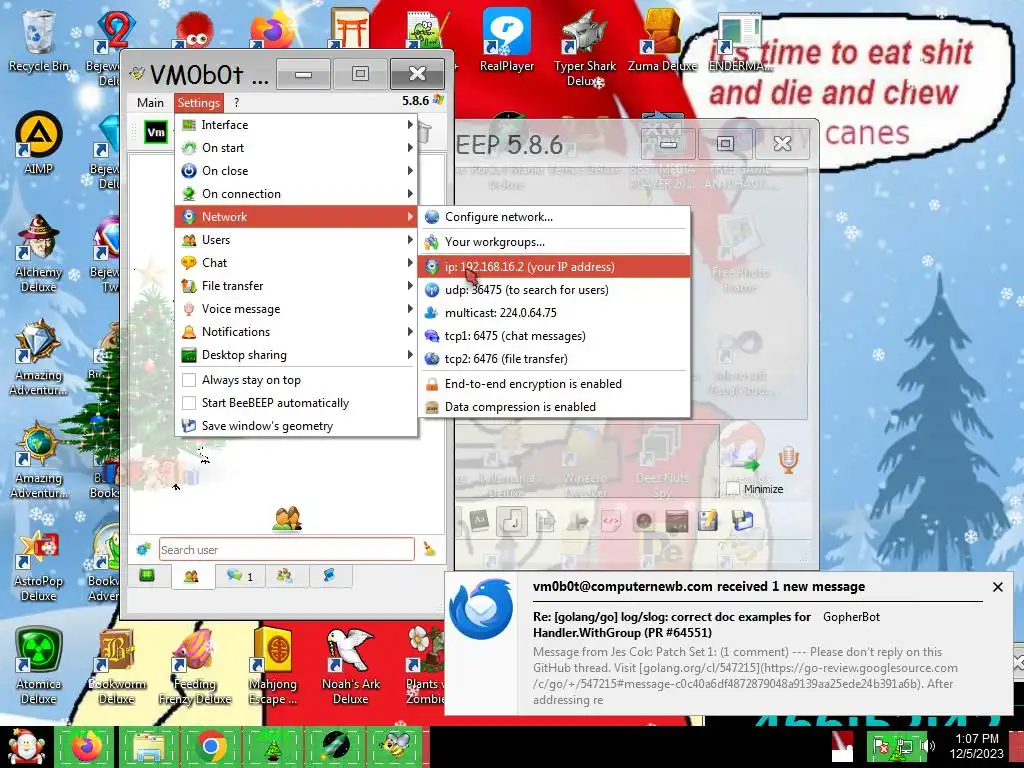Open the Voice message settings entry
The width and height of the screenshot is (1024, 768).
coord(296,309)
